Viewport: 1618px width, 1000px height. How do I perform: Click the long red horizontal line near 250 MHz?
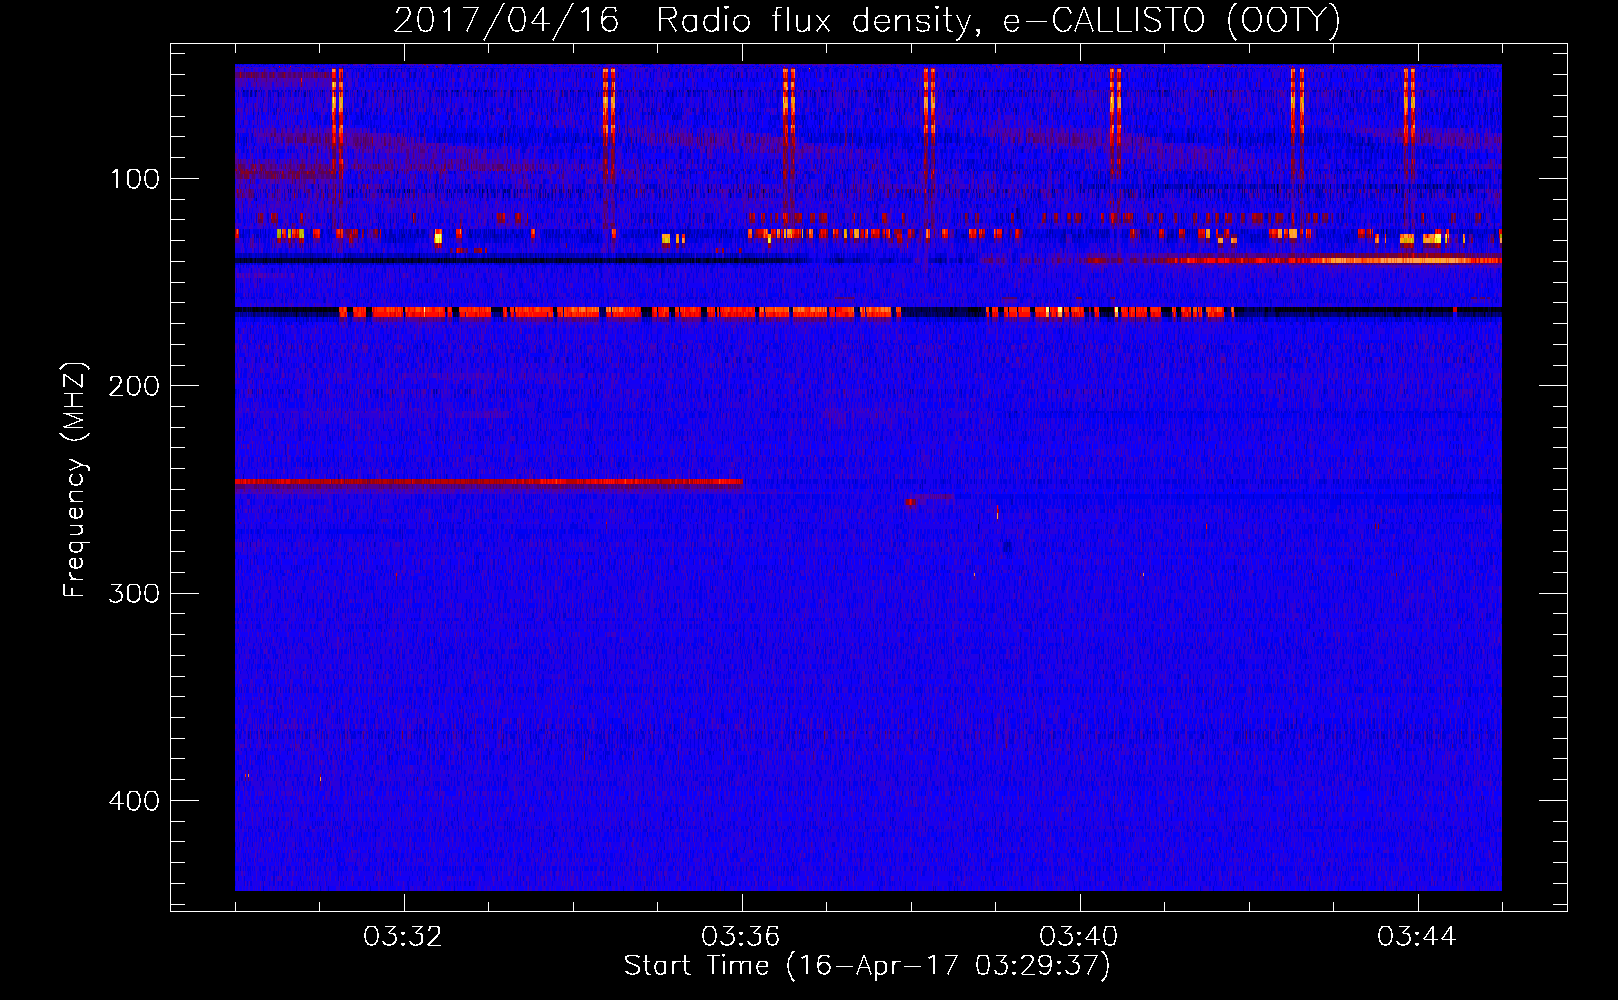click(x=489, y=482)
